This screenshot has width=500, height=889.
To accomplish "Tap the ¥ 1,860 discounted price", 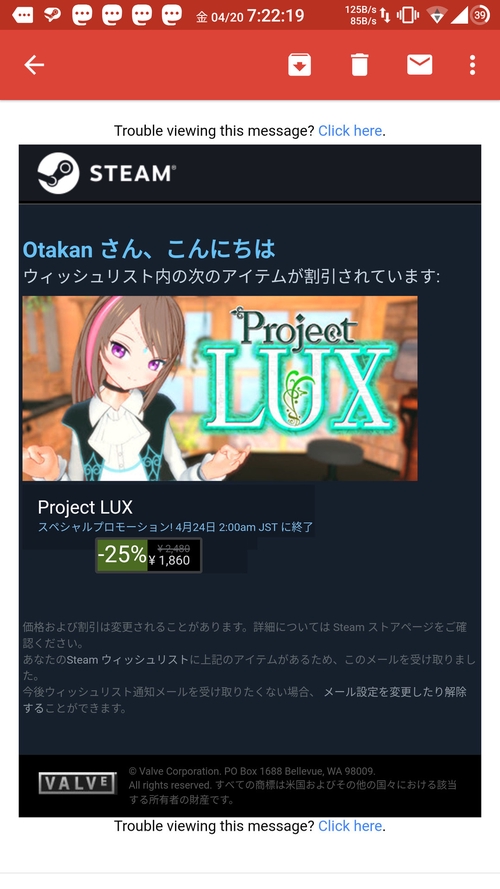I will (x=170, y=561).
